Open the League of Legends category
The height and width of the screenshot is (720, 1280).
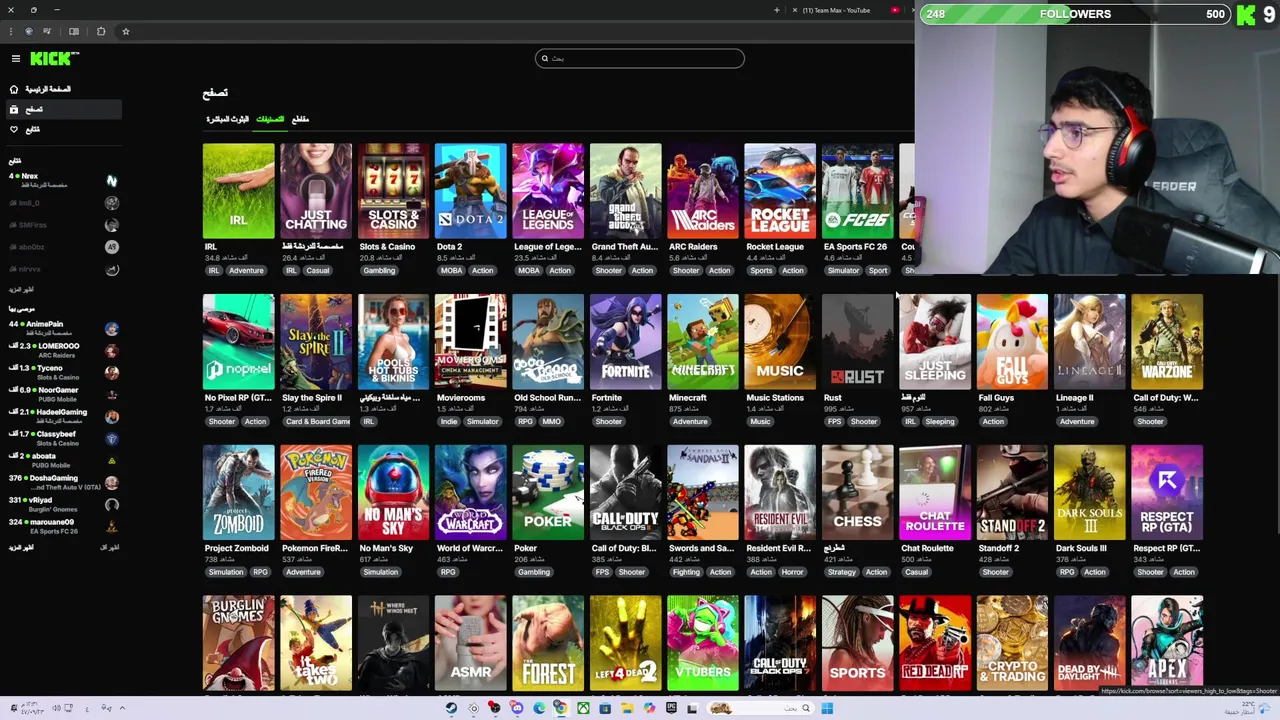coord(548,191)
